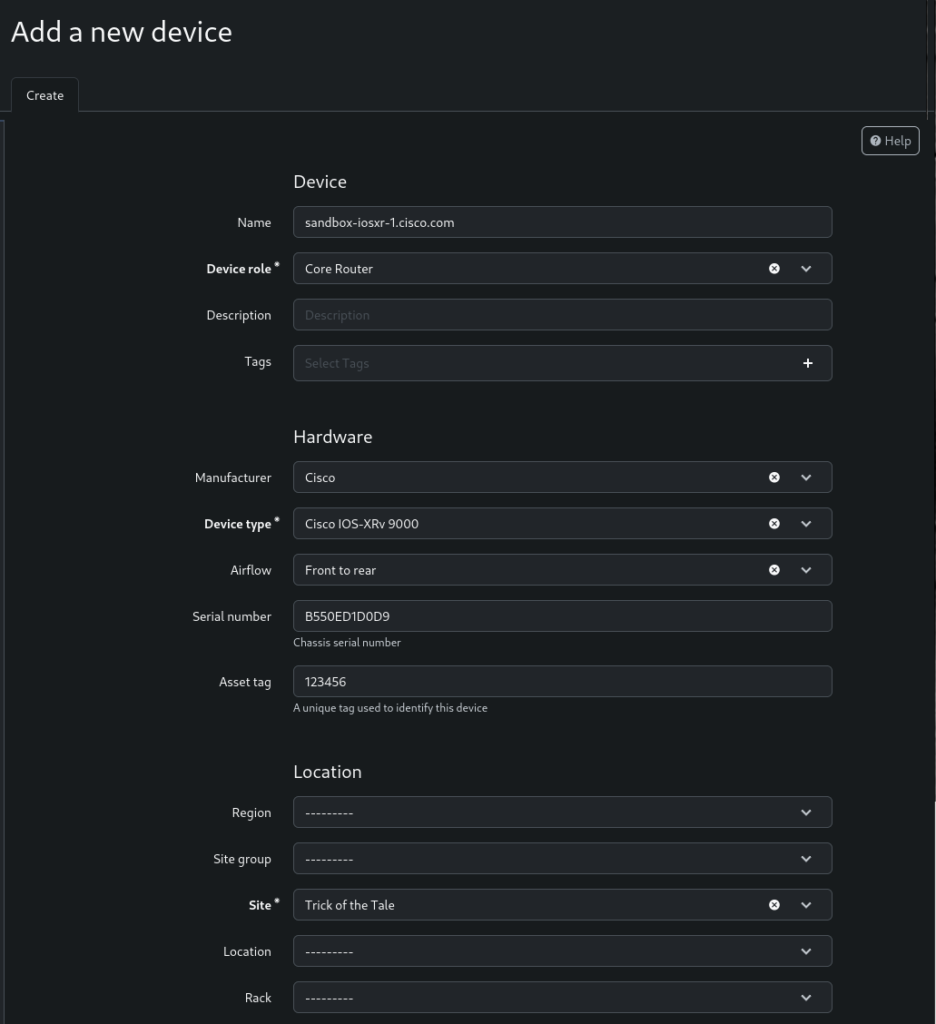Click the plus icon in Tags
936x1024 pixels.
[x=808, y=363]
